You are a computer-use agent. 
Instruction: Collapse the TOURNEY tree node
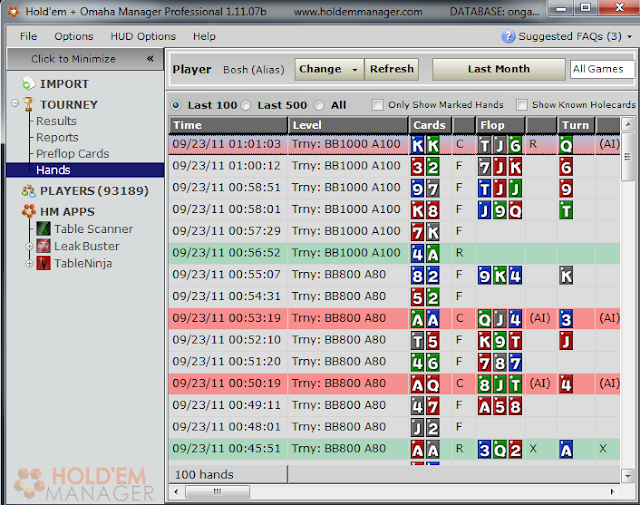click(15, 103)
